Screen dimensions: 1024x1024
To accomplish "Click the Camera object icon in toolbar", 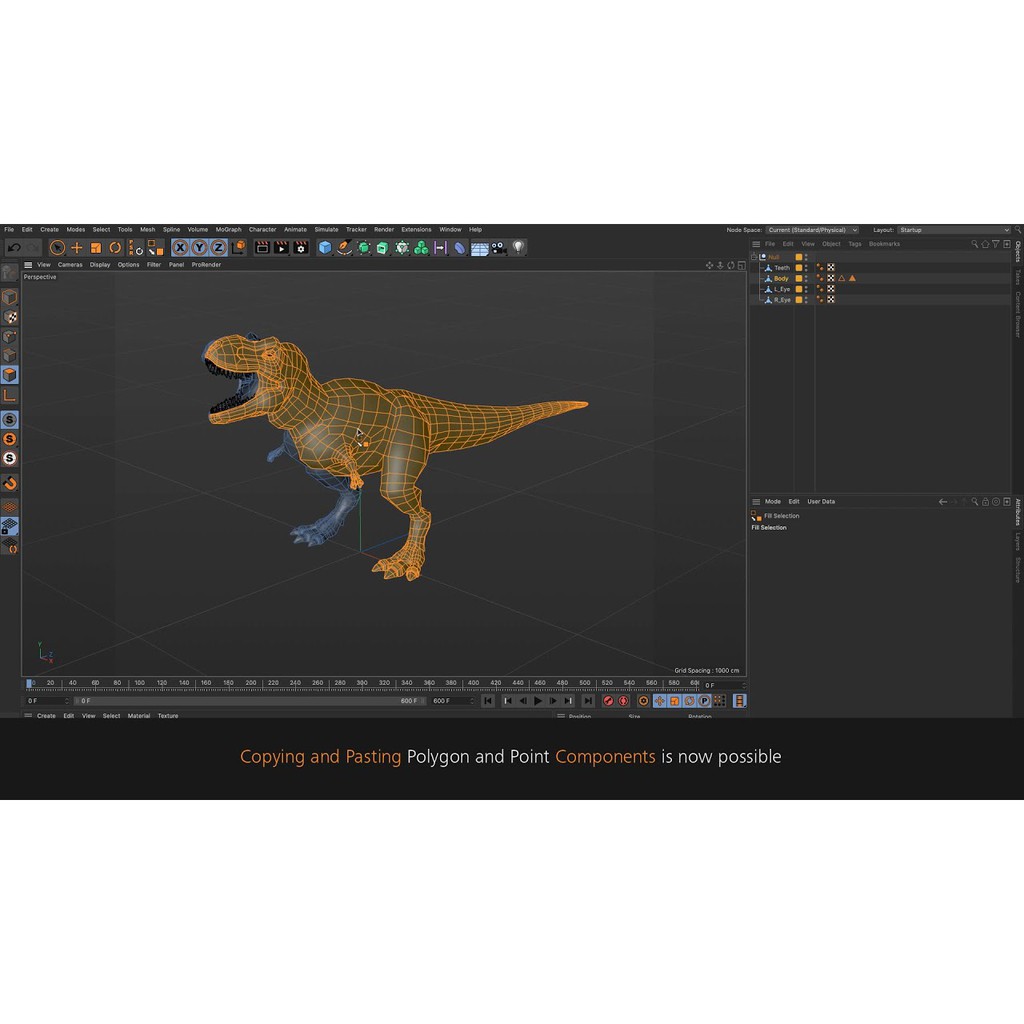I will [x=498, y=247].
